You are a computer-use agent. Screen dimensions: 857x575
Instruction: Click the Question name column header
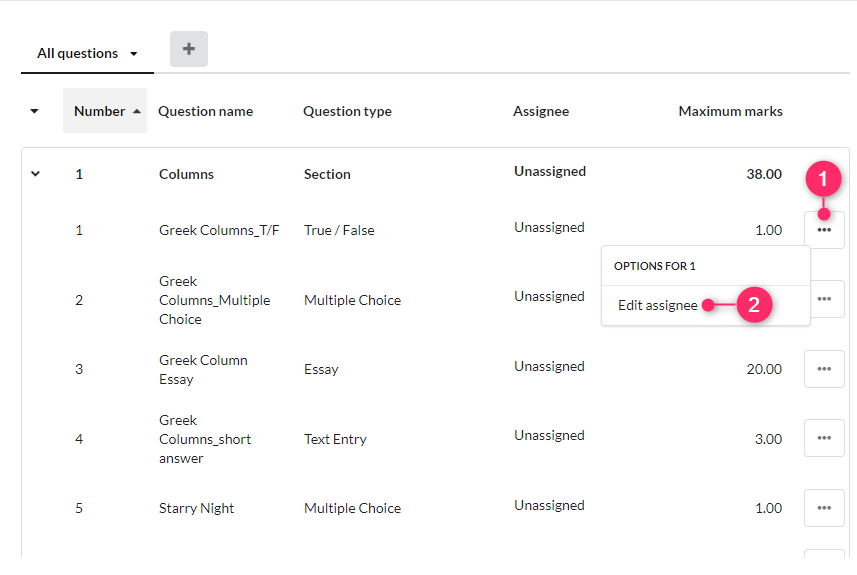206,111
